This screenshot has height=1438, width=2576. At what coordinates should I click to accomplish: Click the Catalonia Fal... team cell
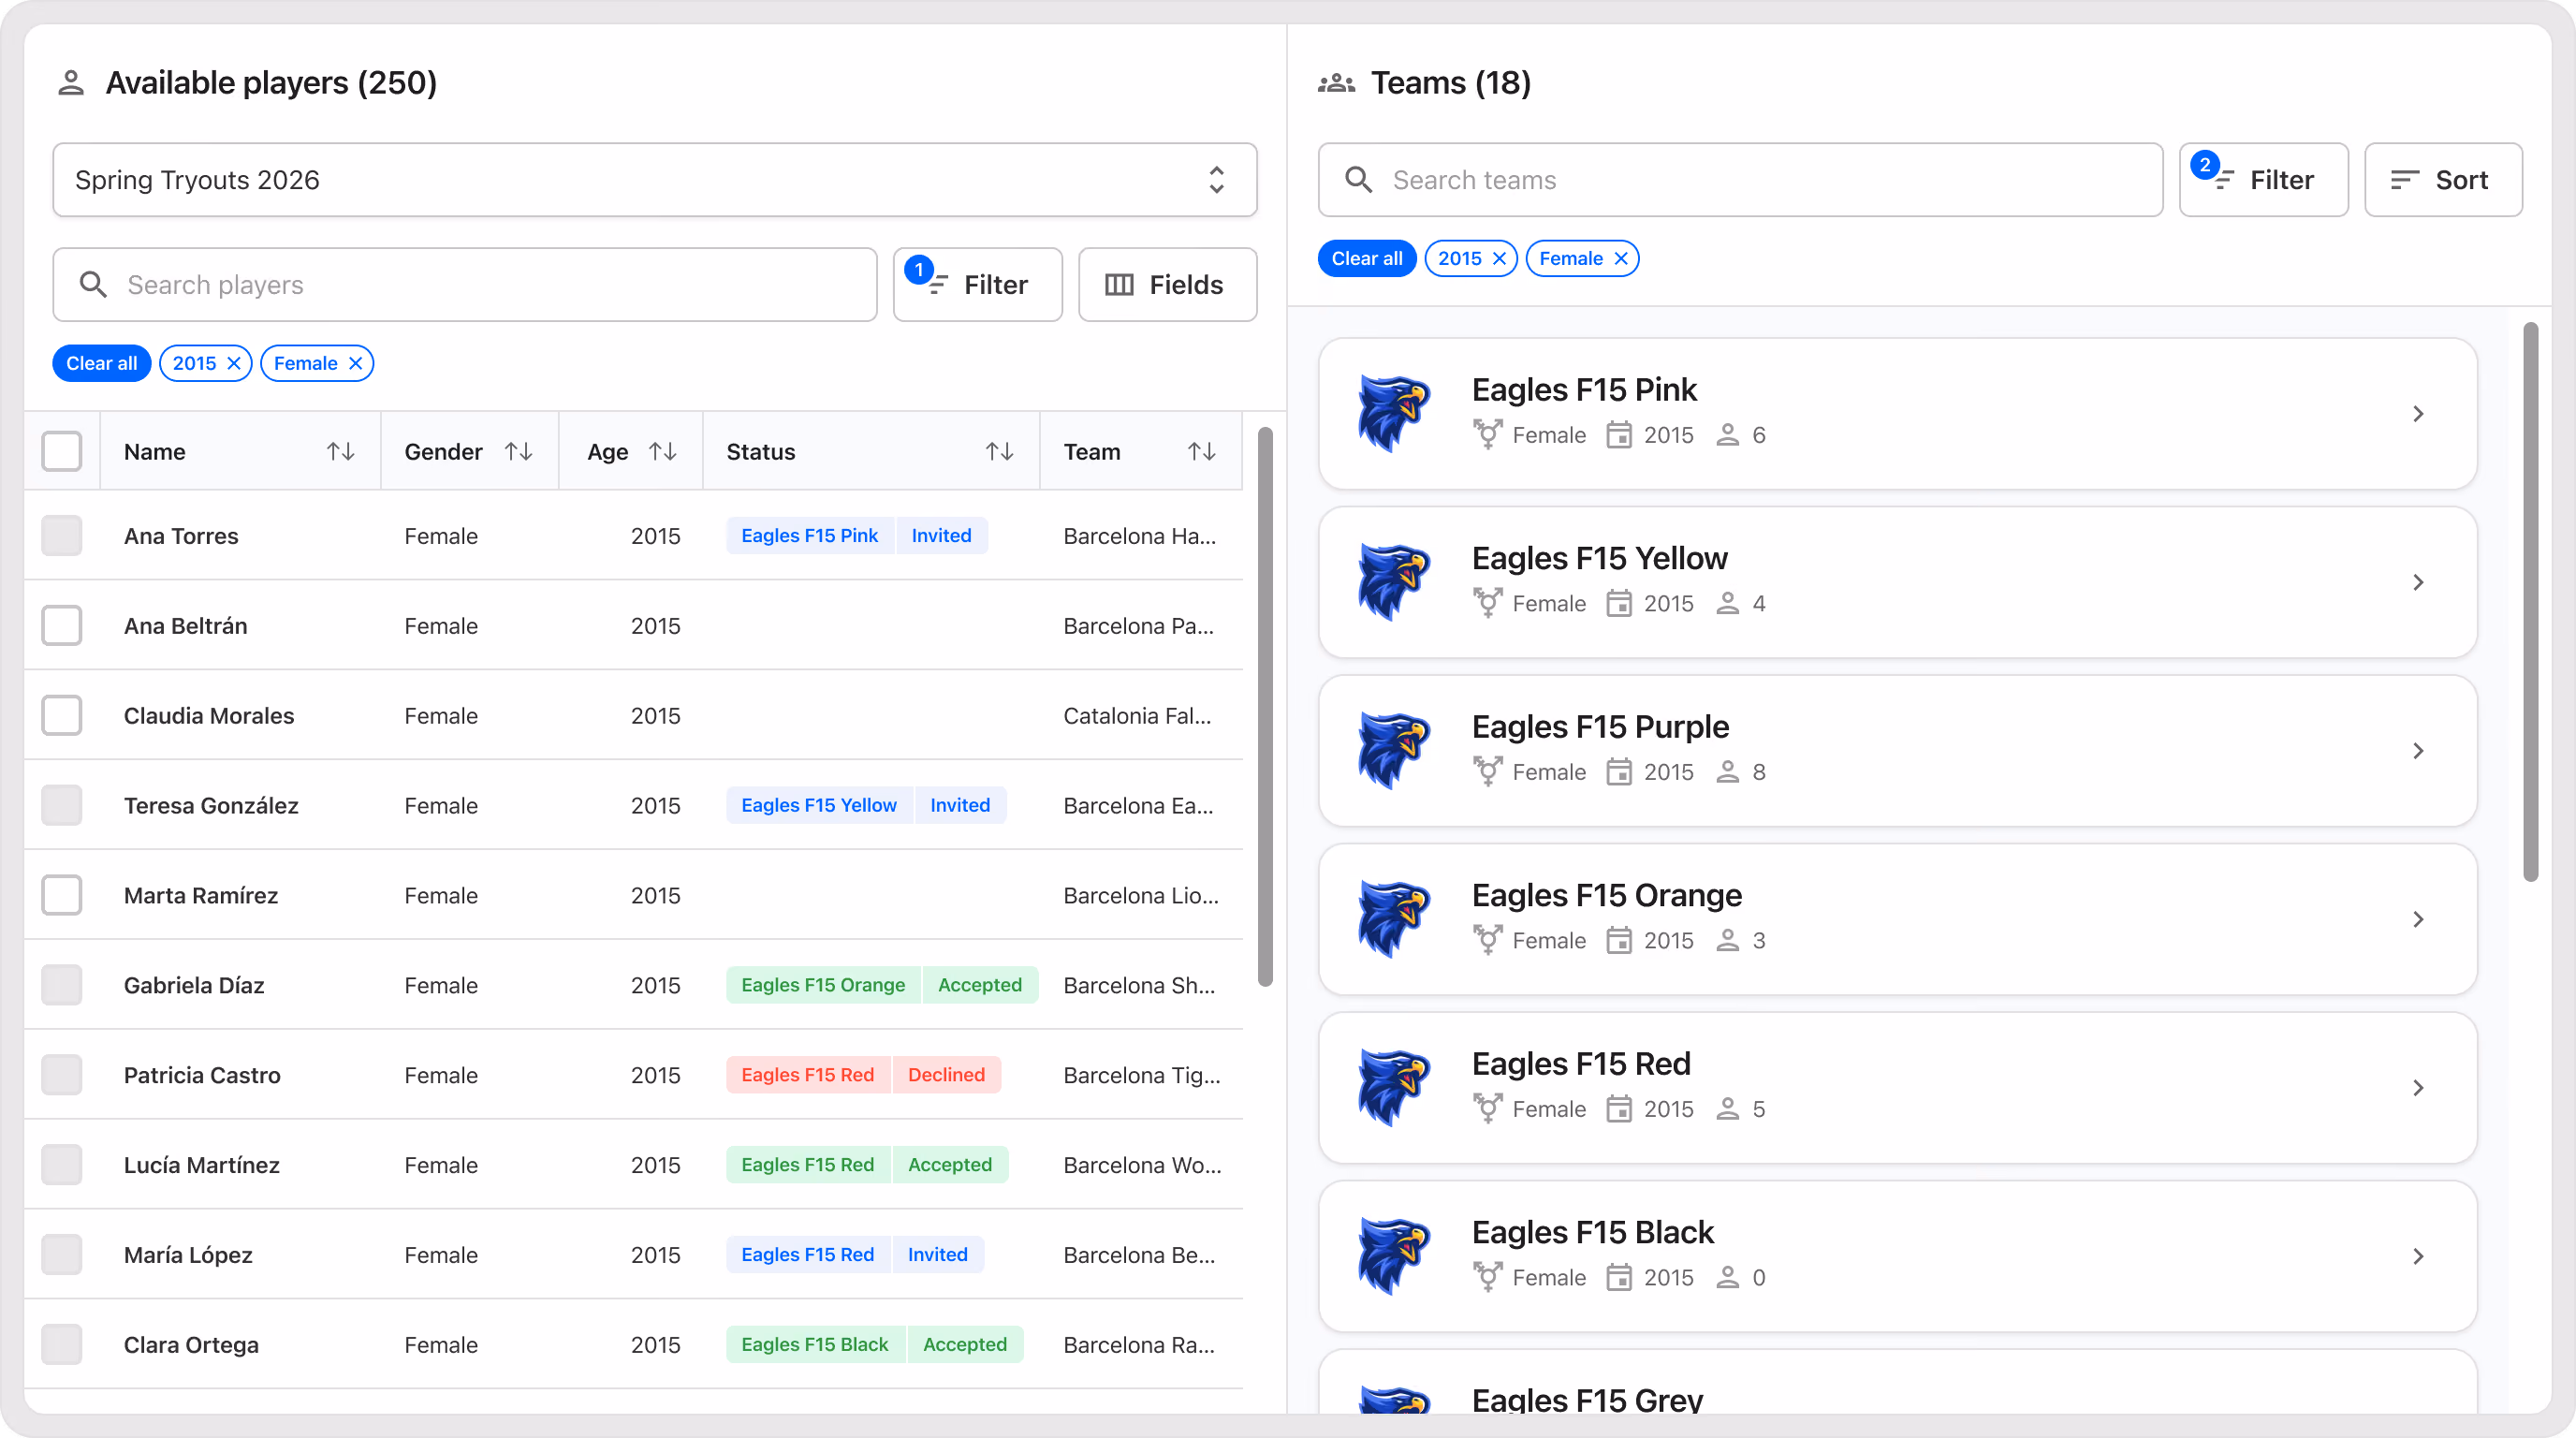pos(1137,715)
